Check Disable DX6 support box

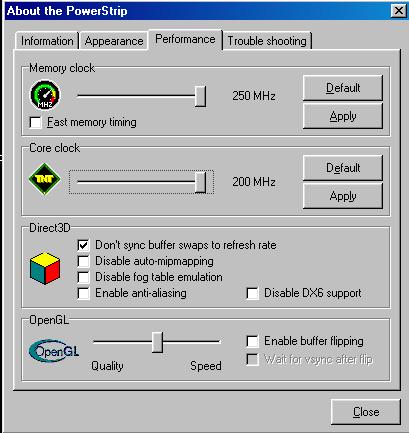tap(252, 293)
